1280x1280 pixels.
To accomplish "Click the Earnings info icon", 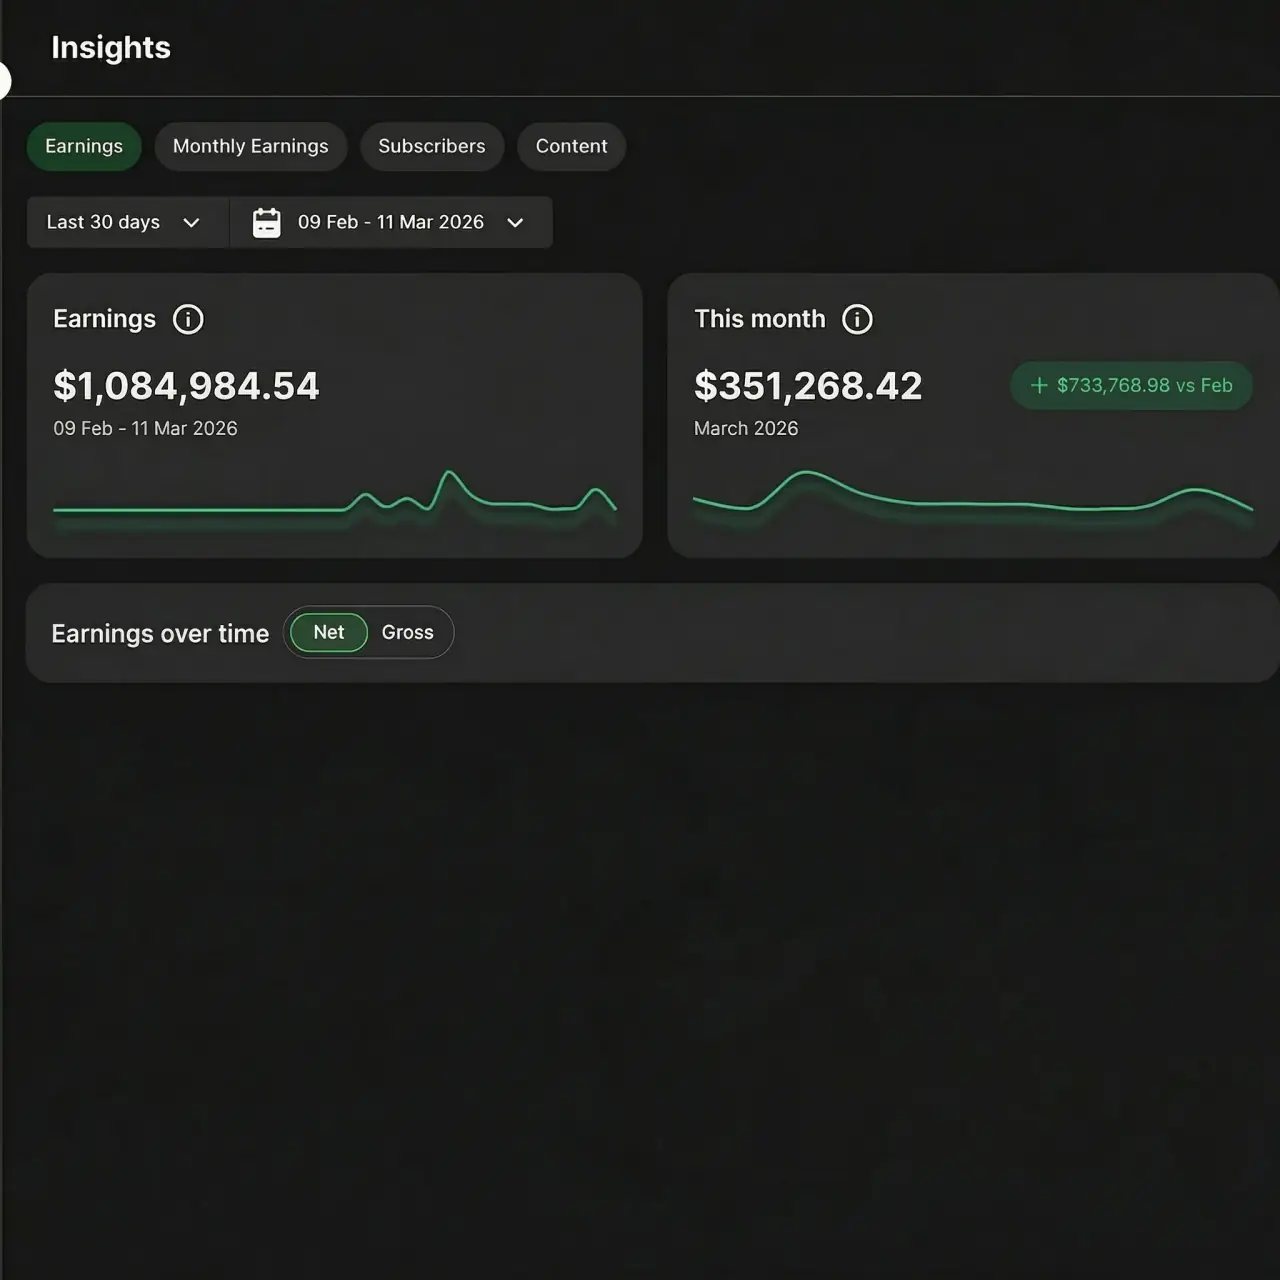I will pos(188,319).
